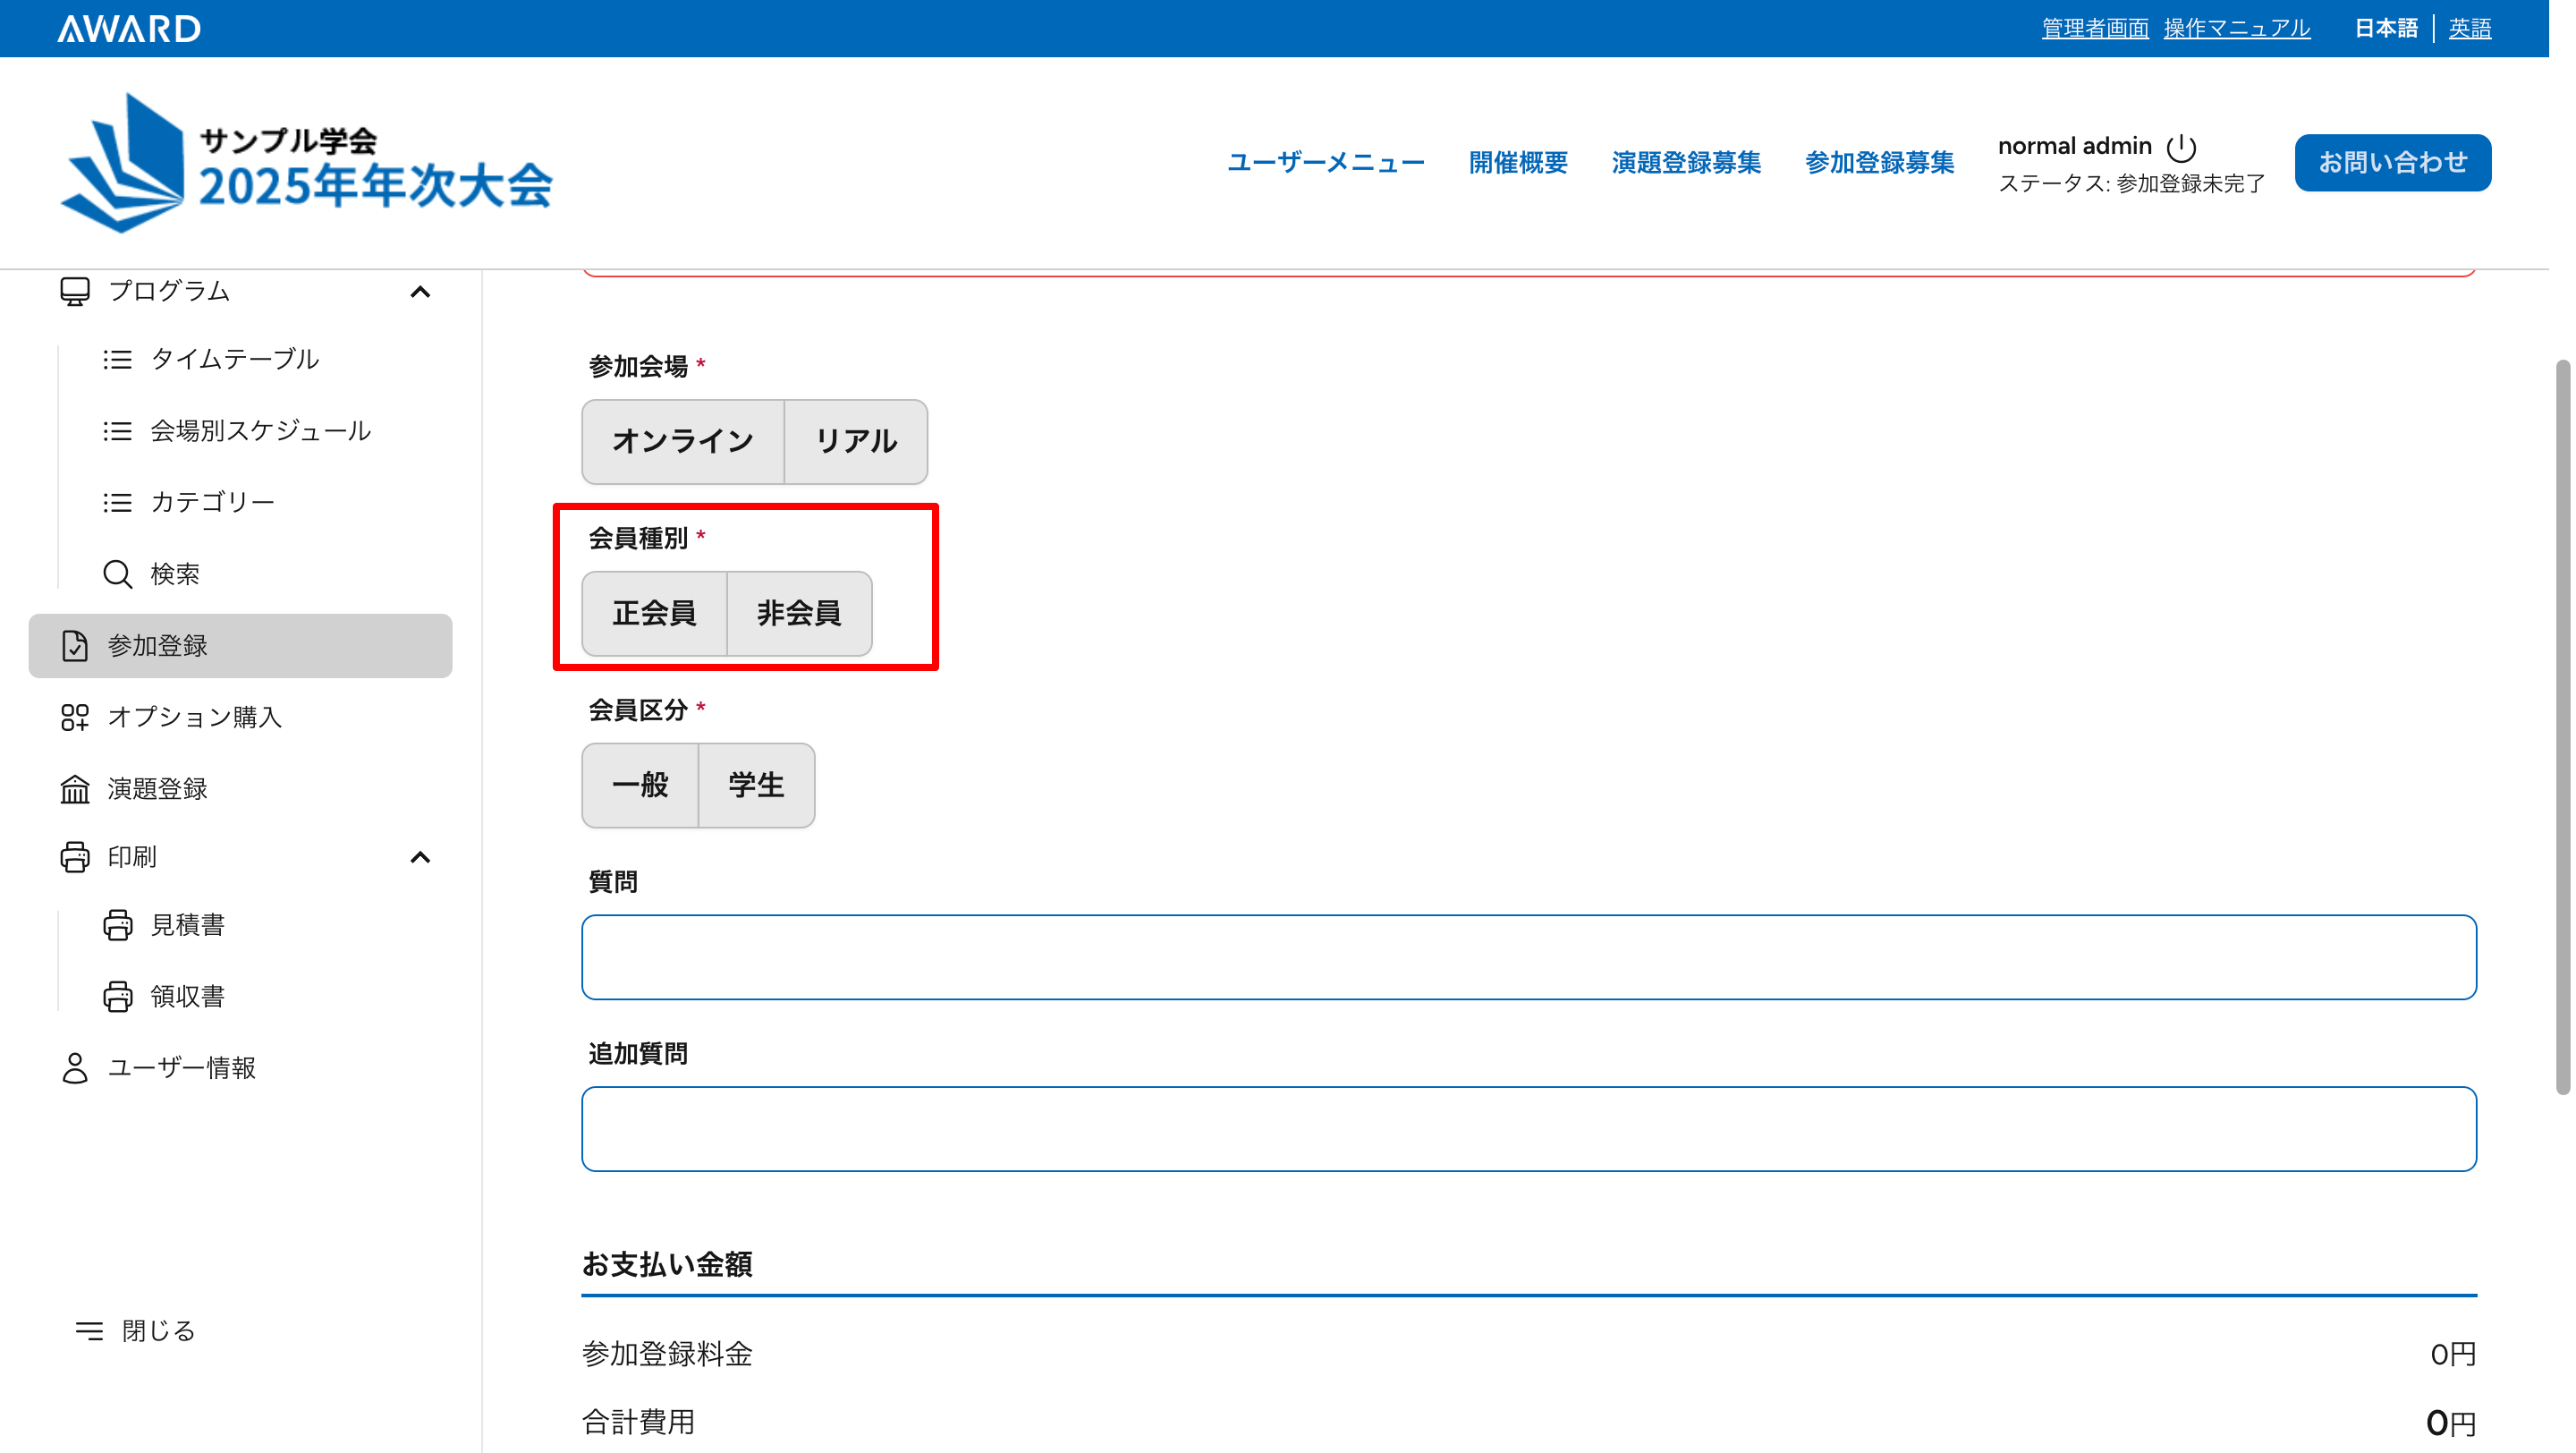Image resolution: width=2576 pixels, height=1453 pixels.
Task: Open the 操作マニュアル link
Action: (2237, 28)
